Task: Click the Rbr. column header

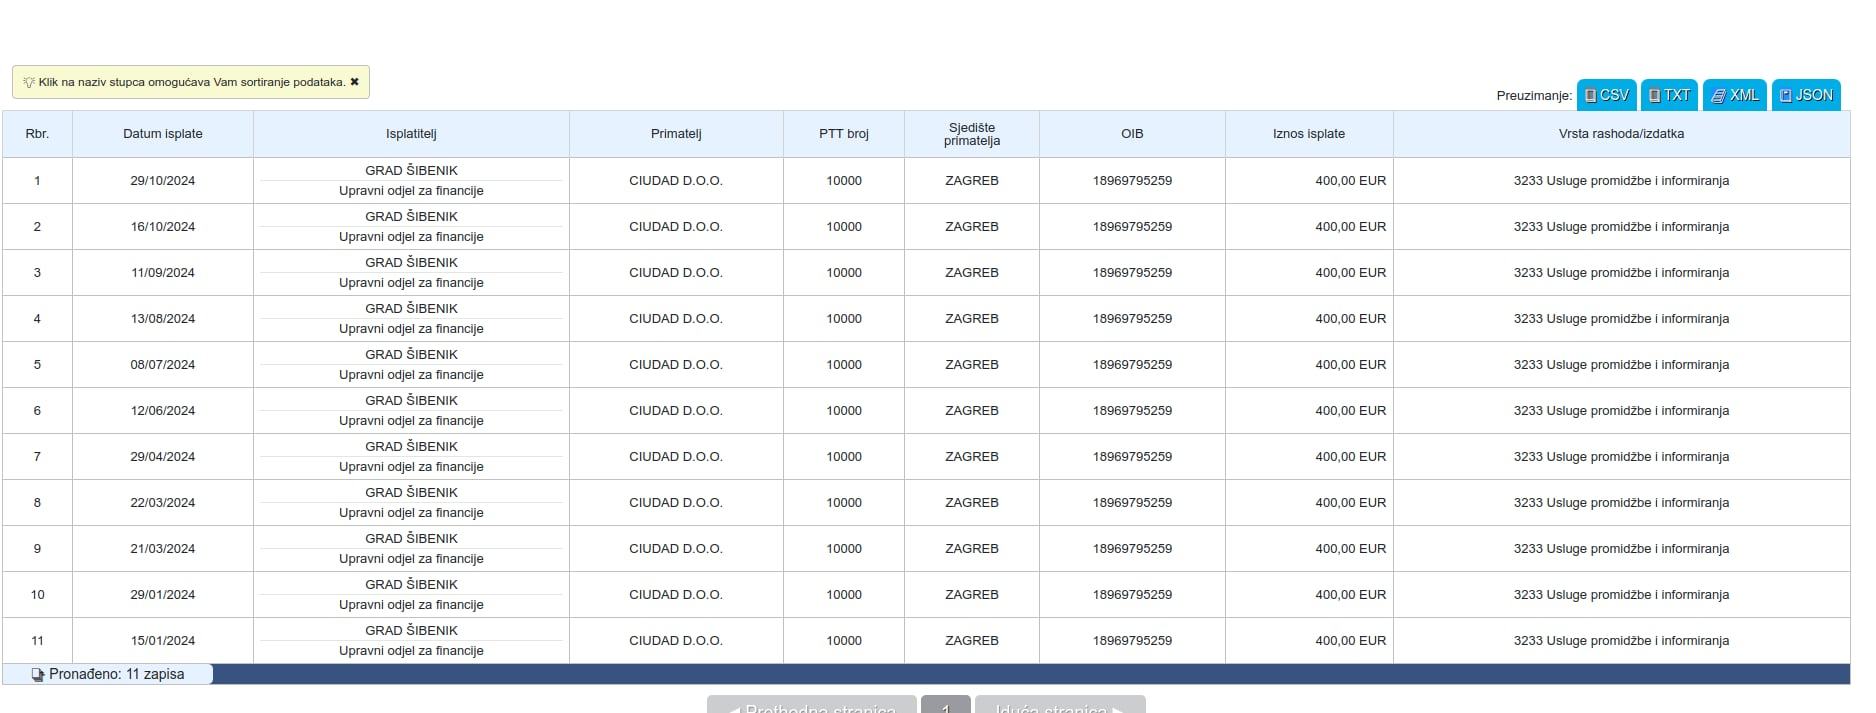Action: click(37, 134)
